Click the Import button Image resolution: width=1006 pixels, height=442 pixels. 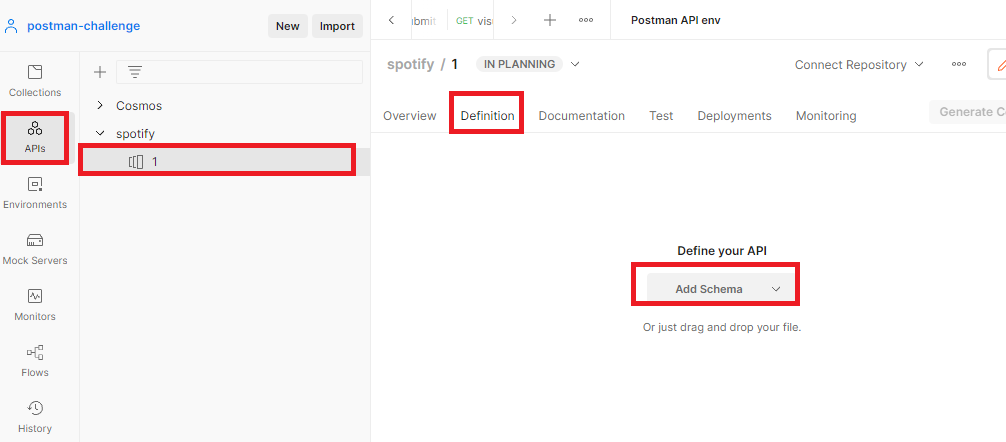(x=337, y=26)
